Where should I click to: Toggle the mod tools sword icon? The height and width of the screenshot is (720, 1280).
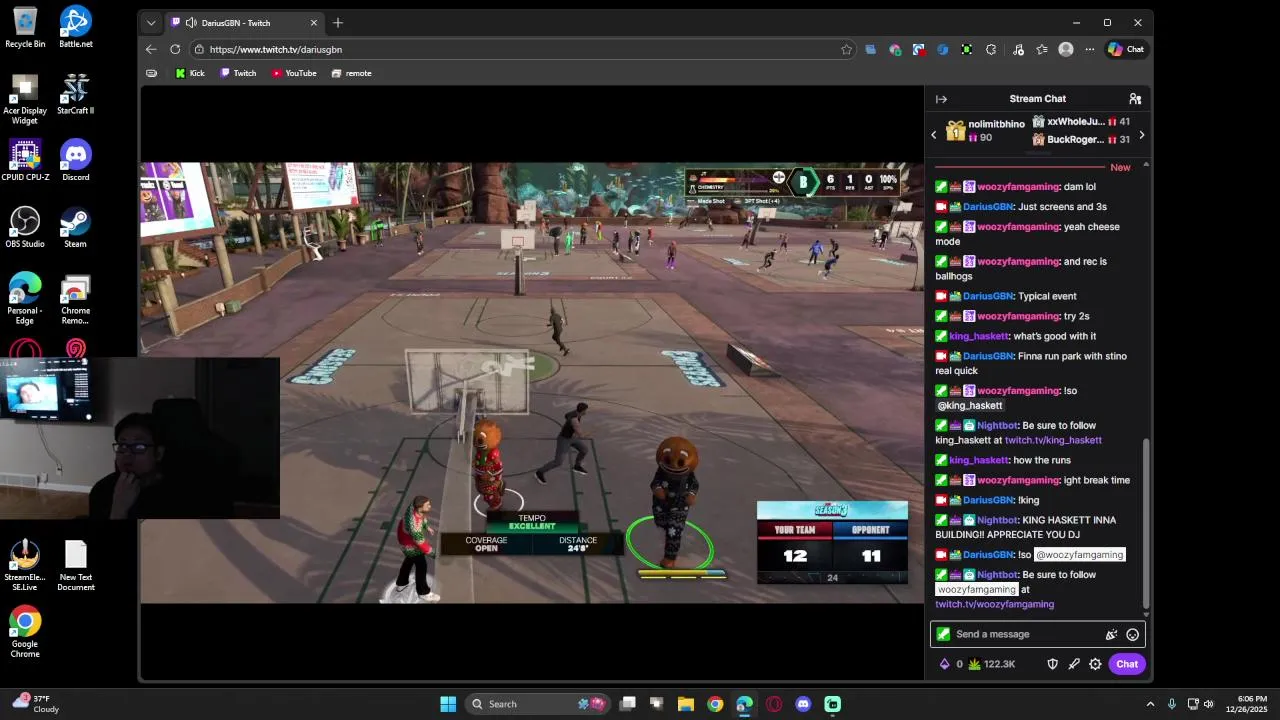click(x=1074, y=664)
